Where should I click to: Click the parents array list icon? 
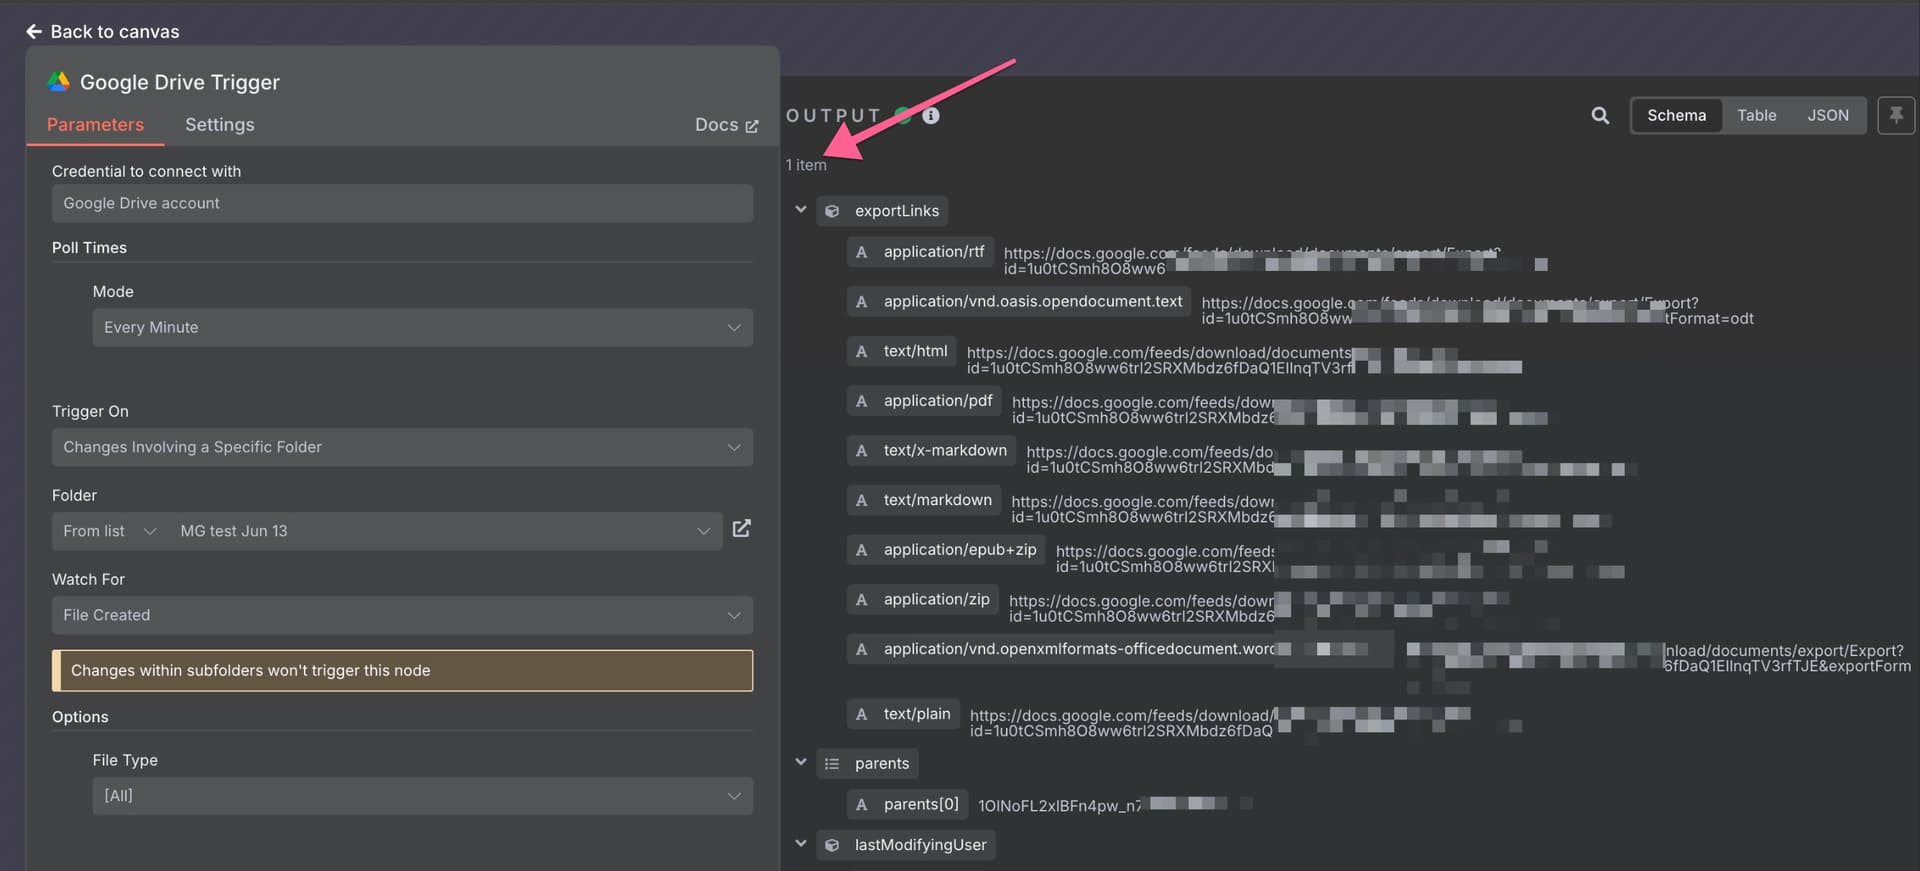pos(832,764)
